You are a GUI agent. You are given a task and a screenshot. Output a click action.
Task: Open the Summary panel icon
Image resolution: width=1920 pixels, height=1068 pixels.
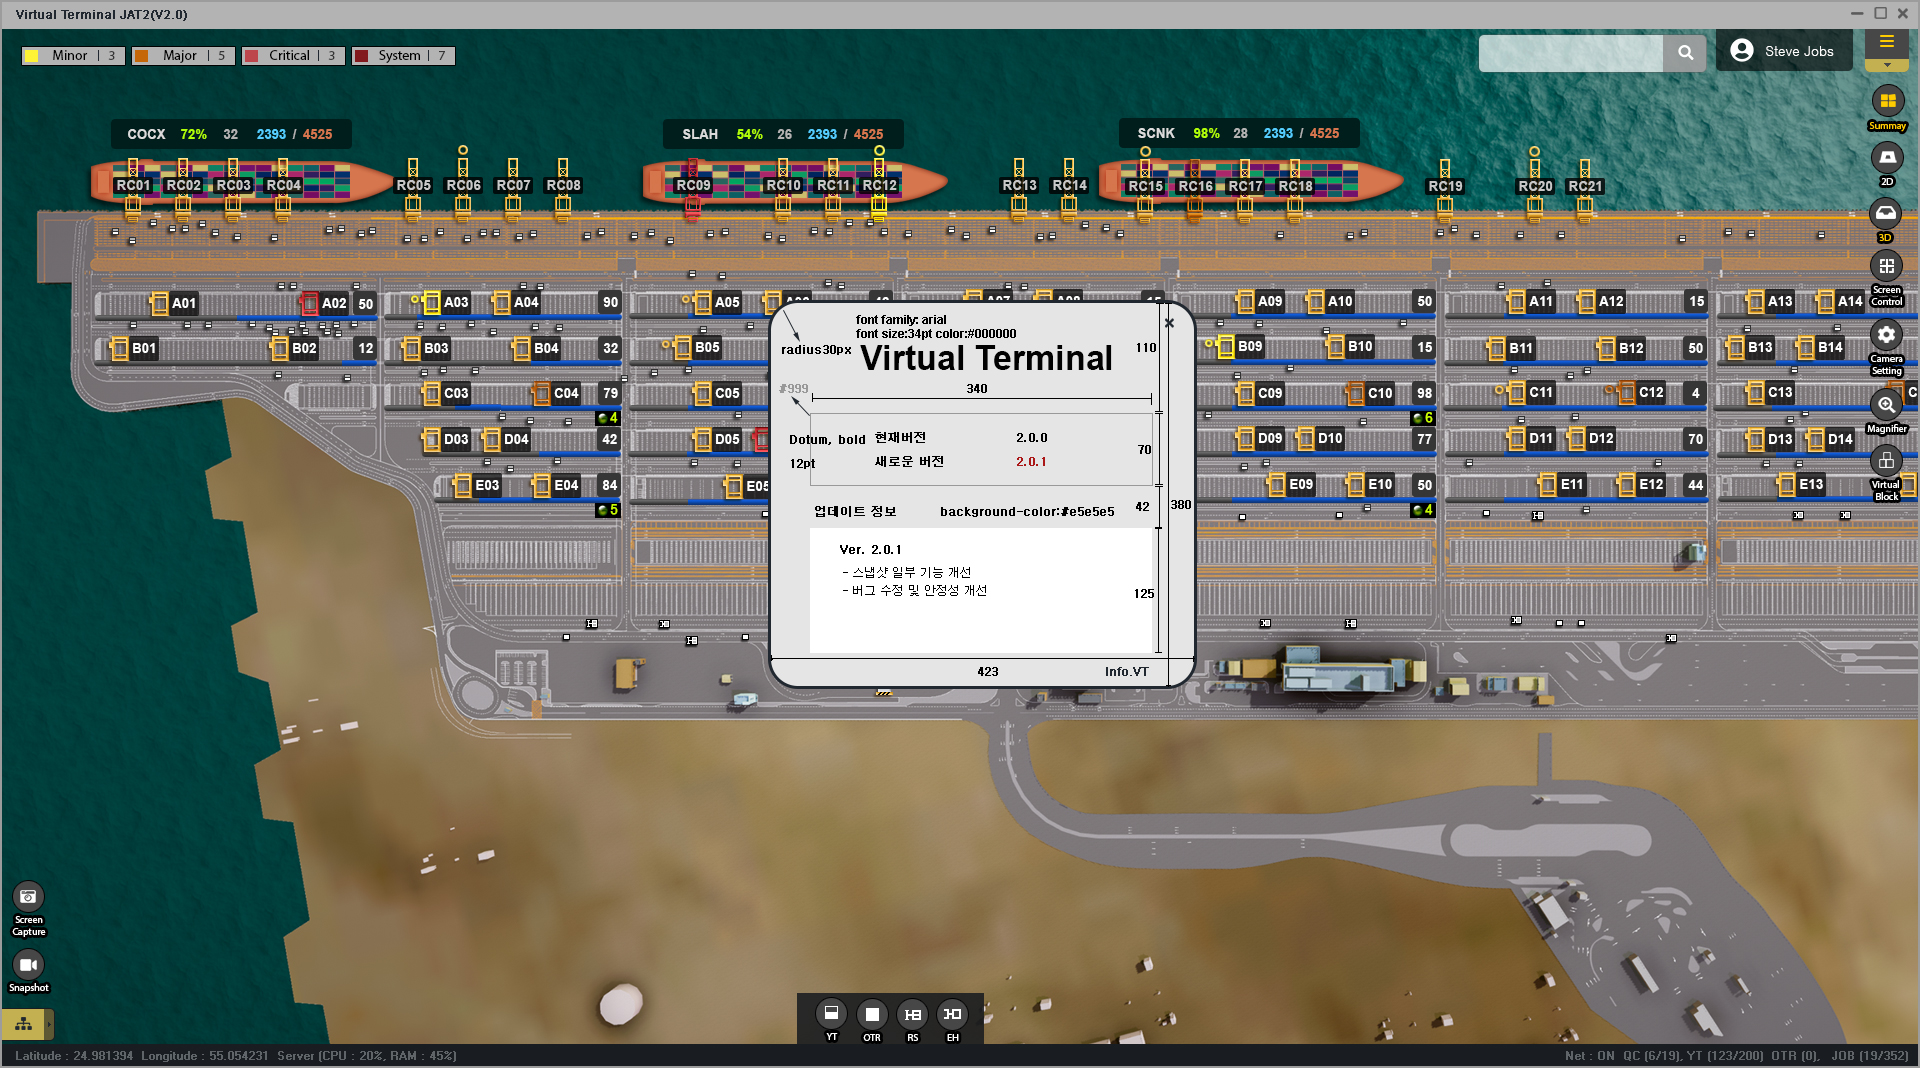(x=1887, y=102)
